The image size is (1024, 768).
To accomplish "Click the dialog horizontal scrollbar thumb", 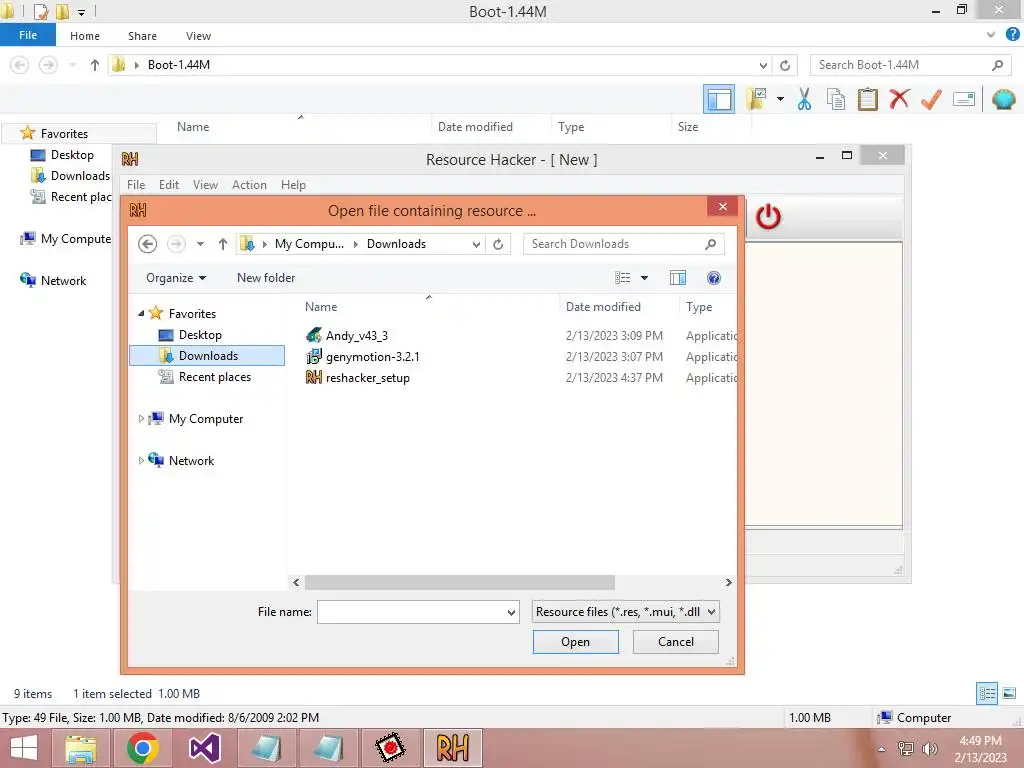I will coord(460,582).
